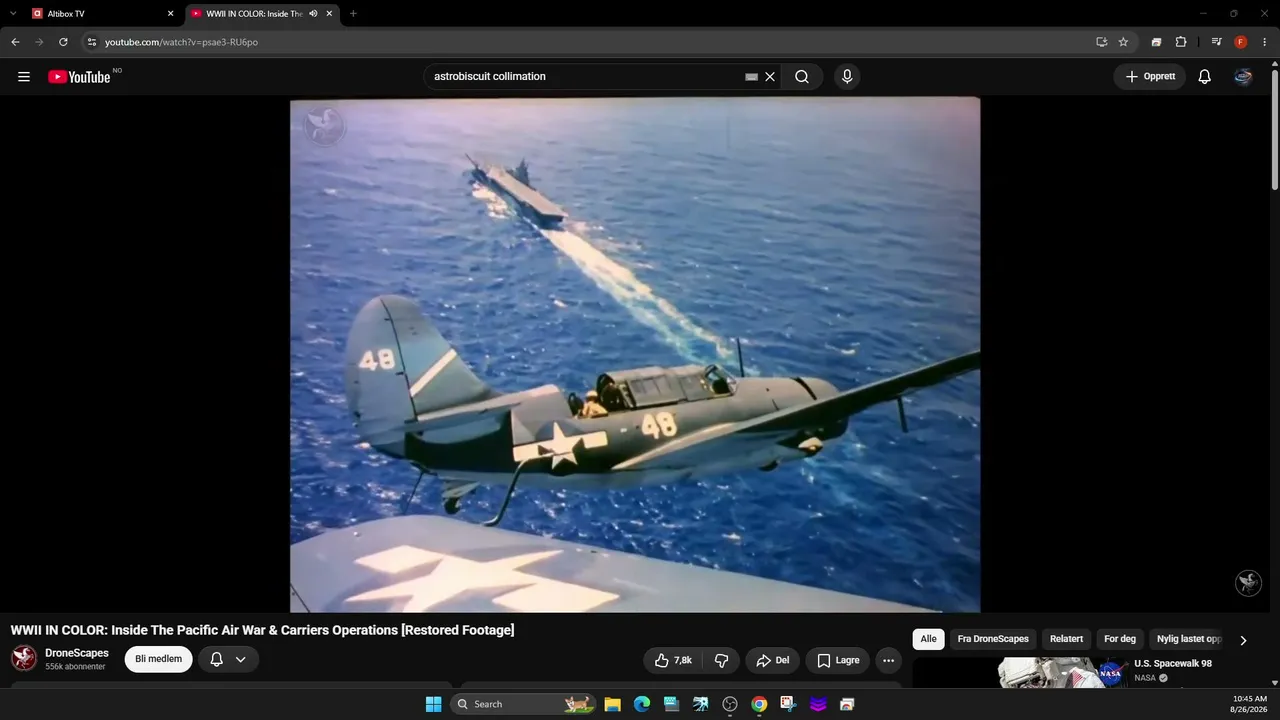Open Google Chrome from the taskbar
The height and width of the screenshot is (720, 1280).
759,704
